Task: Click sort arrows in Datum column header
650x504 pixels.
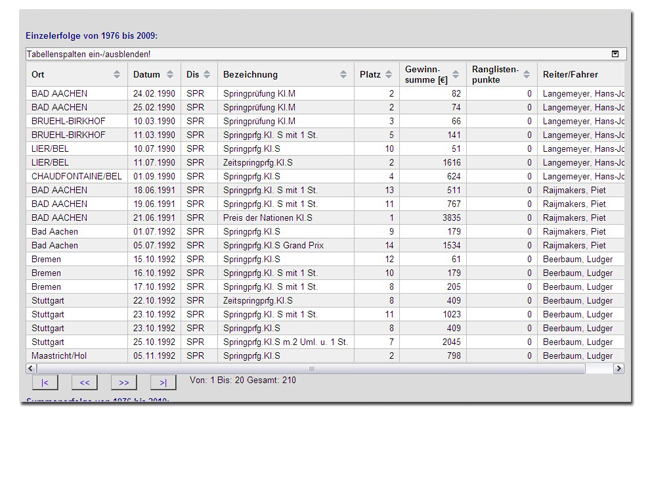Action: pos(170,75)
